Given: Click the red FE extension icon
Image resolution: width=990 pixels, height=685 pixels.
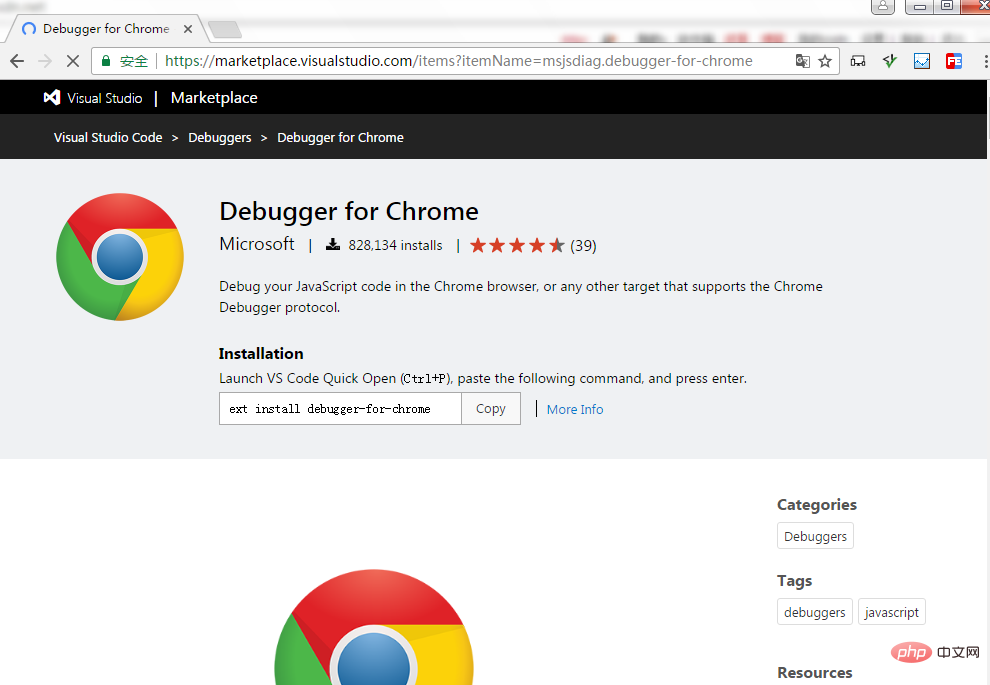Looking at the screenshot, I should (x=954, y=61).
